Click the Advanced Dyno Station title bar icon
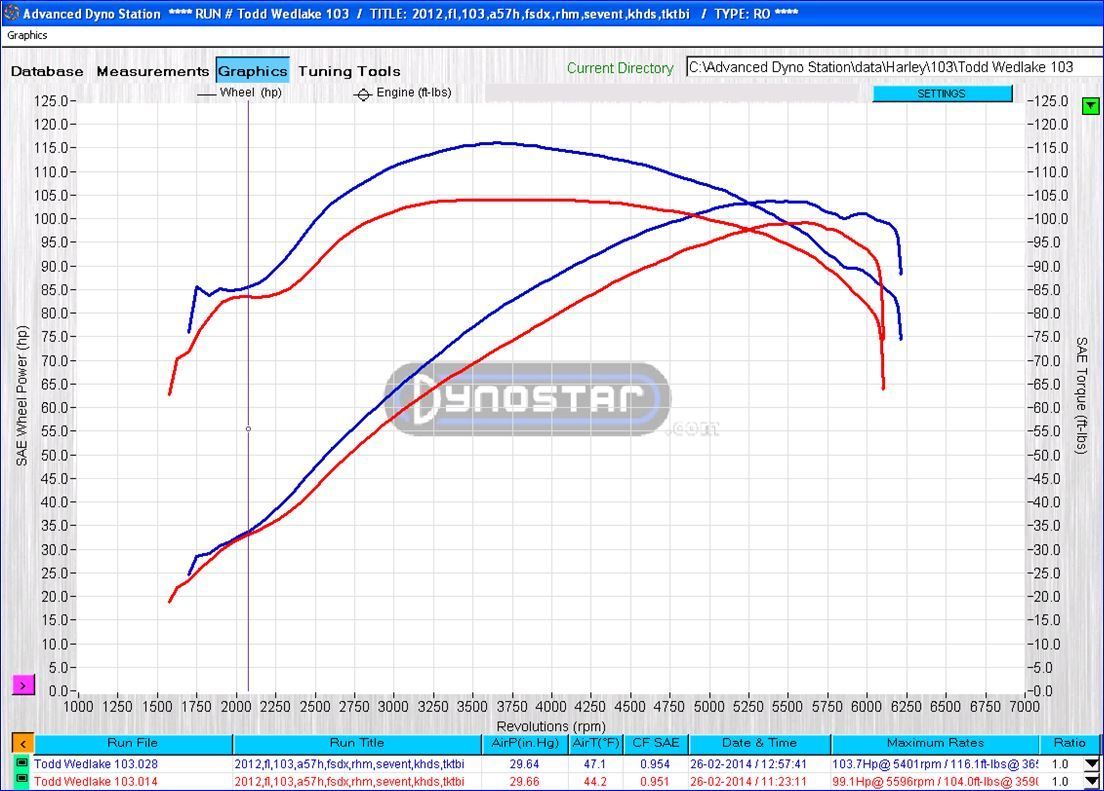This screenshot has height=791, width=1104. coord(11,13)
